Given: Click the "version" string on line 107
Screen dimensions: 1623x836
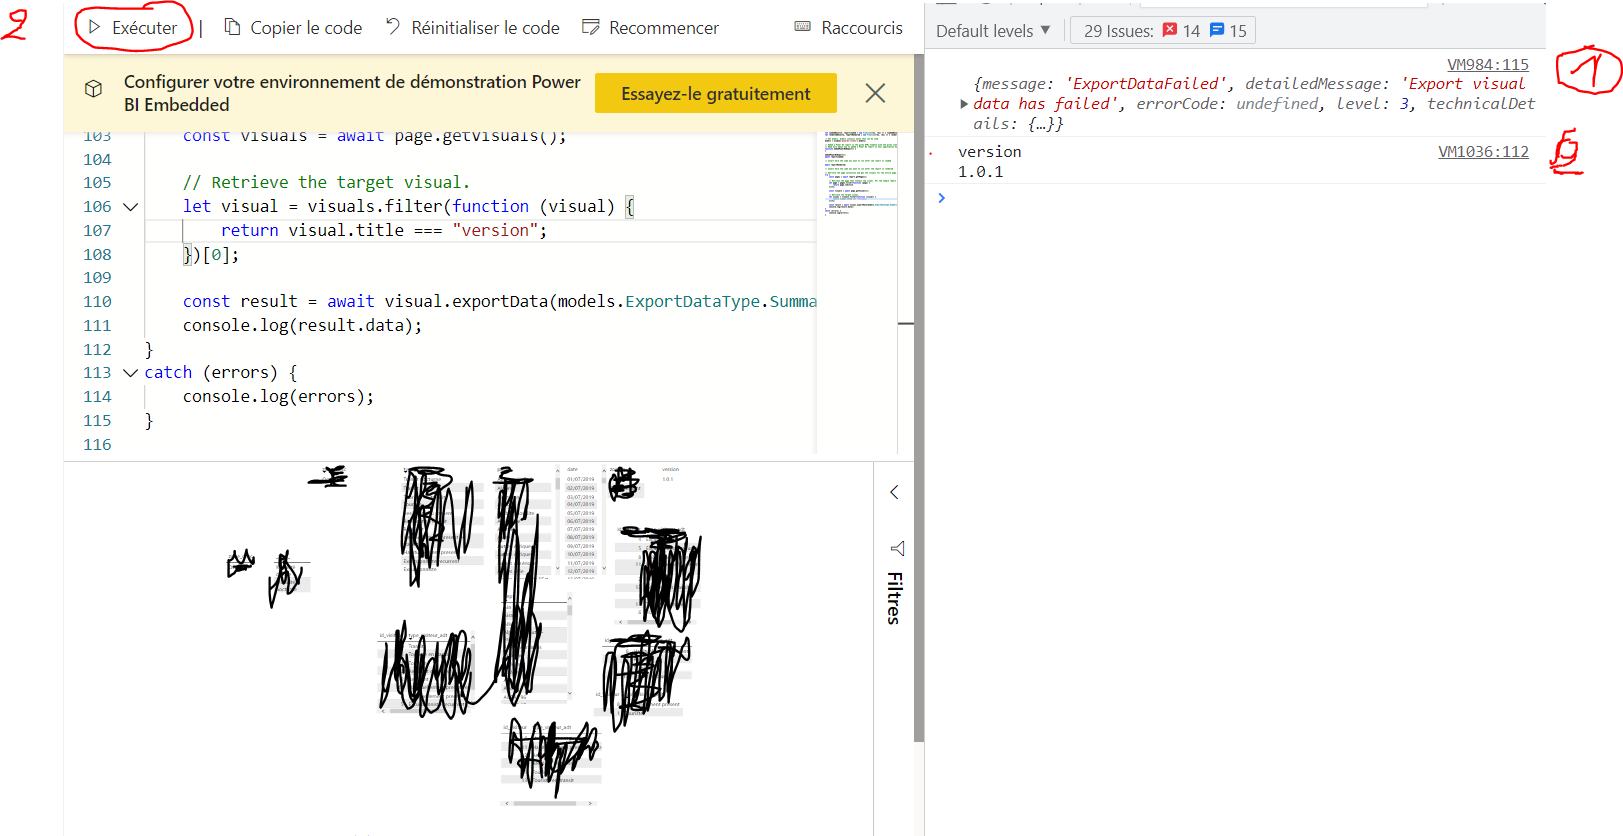Looking at the screenshot, I should [500, 231].
